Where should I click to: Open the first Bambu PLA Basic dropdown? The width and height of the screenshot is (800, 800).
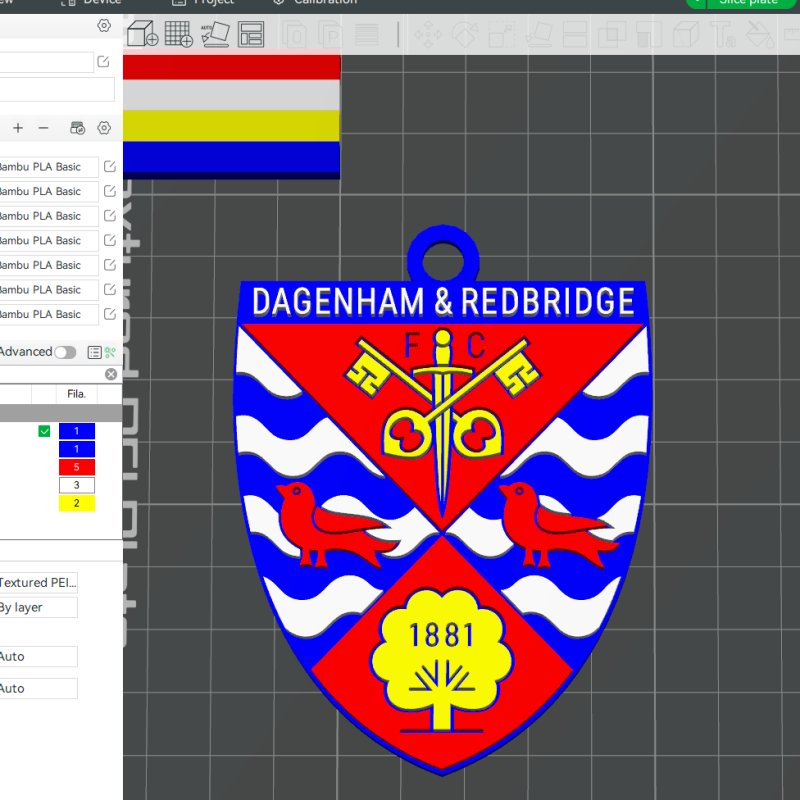[49, 167]
